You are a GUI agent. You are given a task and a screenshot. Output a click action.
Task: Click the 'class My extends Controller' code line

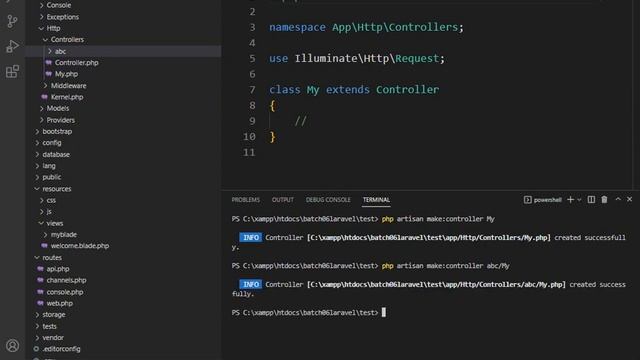(354, 89)
